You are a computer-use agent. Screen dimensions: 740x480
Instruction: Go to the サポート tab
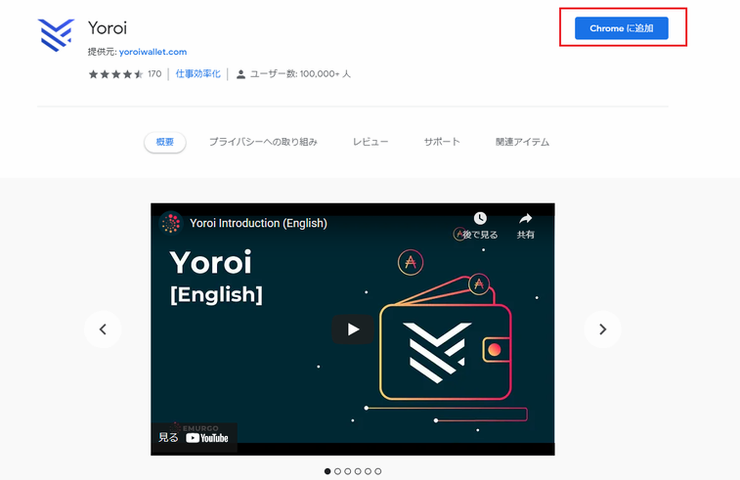pos(442,142)
